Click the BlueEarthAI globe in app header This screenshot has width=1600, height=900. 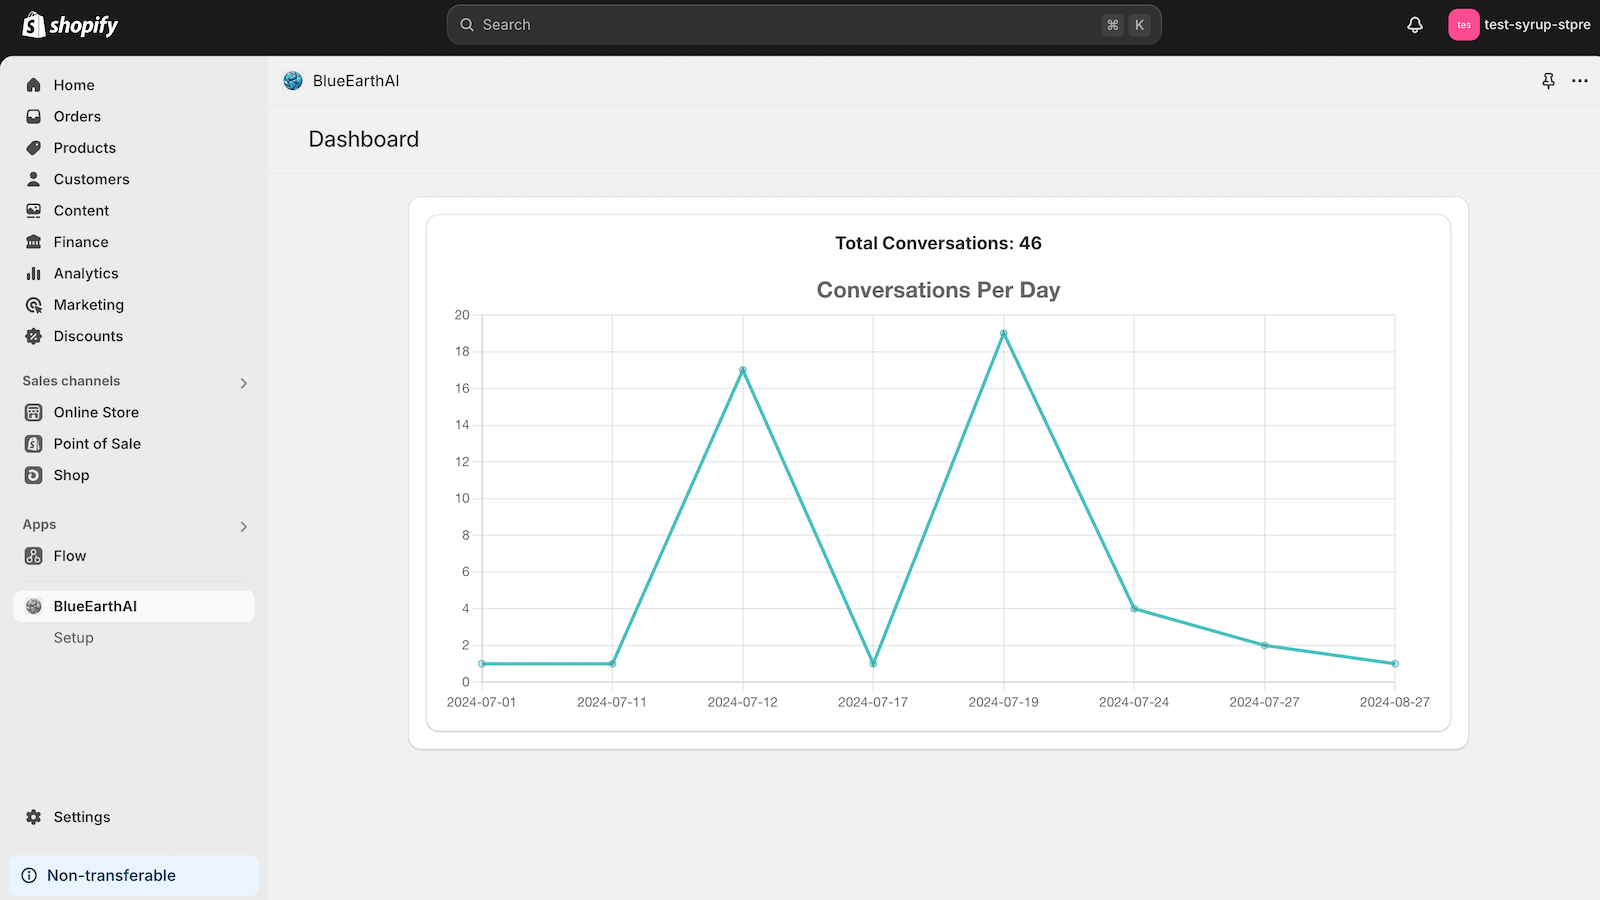click(293, 81)
